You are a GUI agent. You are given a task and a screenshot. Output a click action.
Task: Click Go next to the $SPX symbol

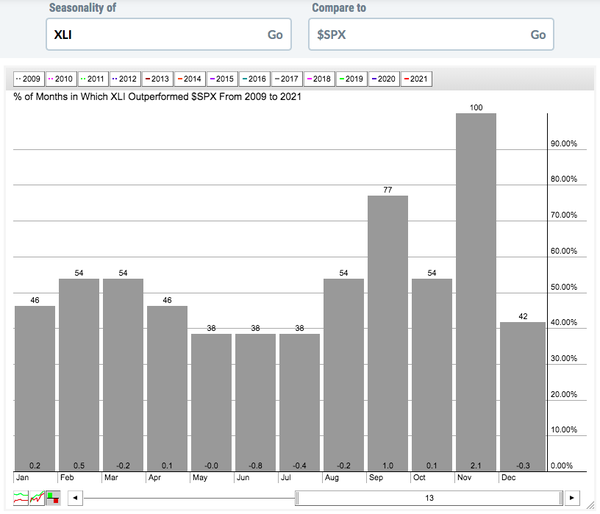point(538,34)
